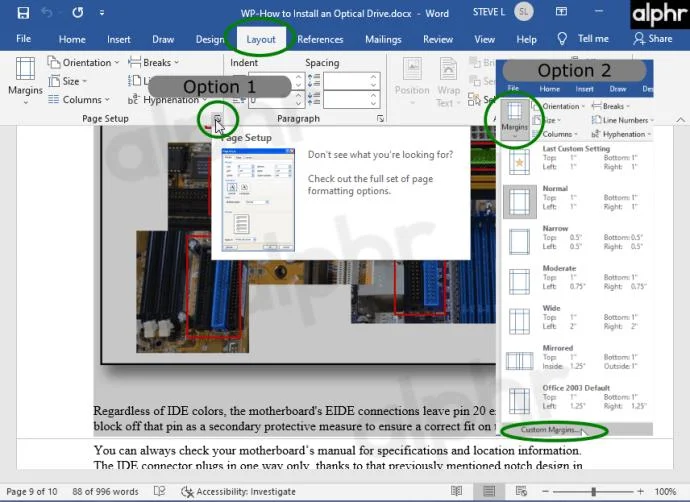Click the 88 of 996 words counter

click(x=105, y=491)
